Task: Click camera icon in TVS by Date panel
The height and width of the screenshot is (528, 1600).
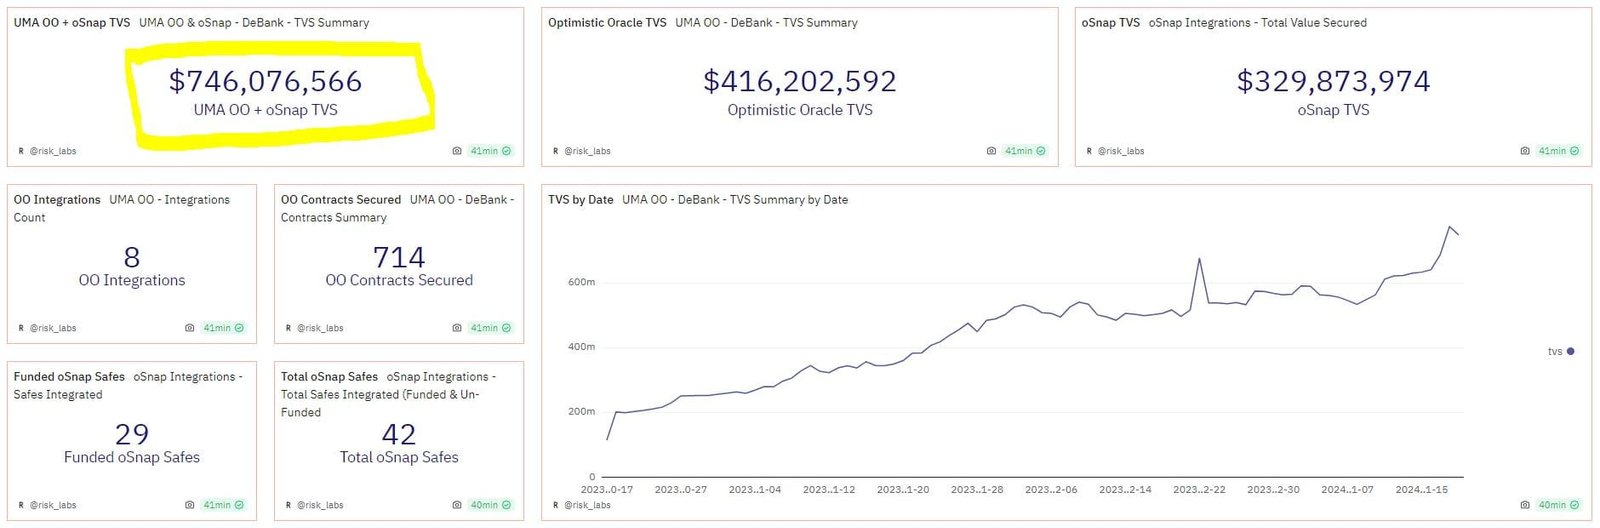Action: tap(1525, 505)
